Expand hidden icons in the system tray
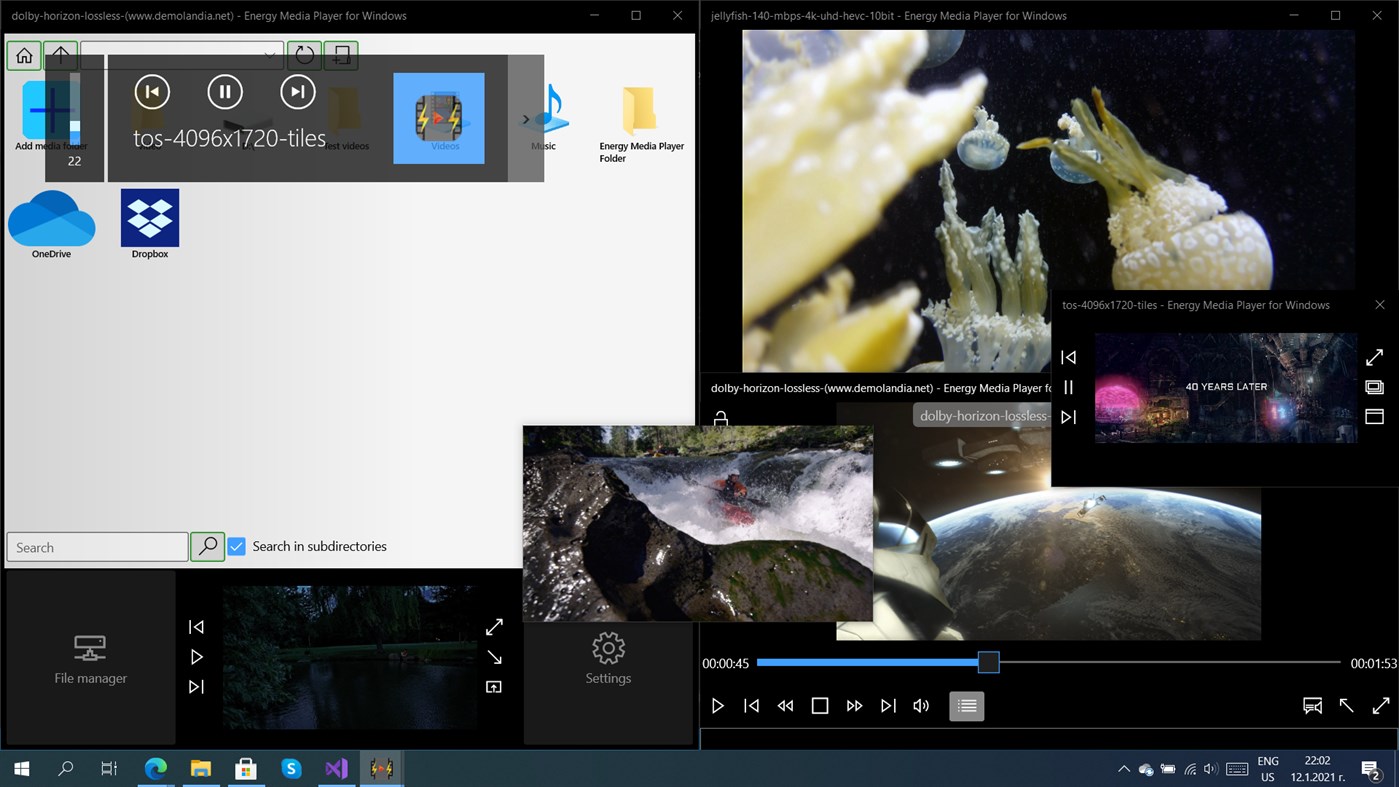Viewport: 1399px width, 787px height. pyautogui.click(x=1124, y=769)
